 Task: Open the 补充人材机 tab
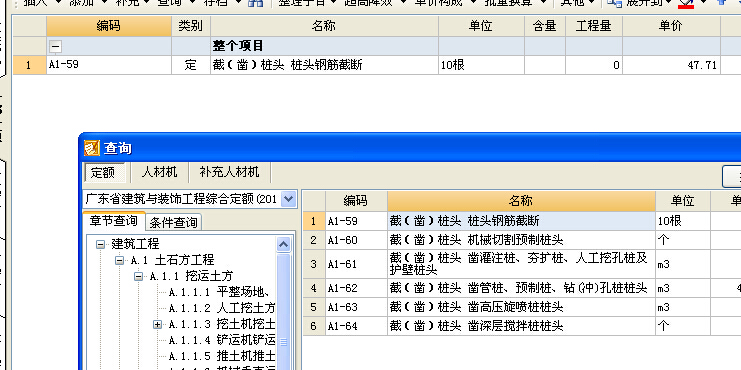[229, 172]
